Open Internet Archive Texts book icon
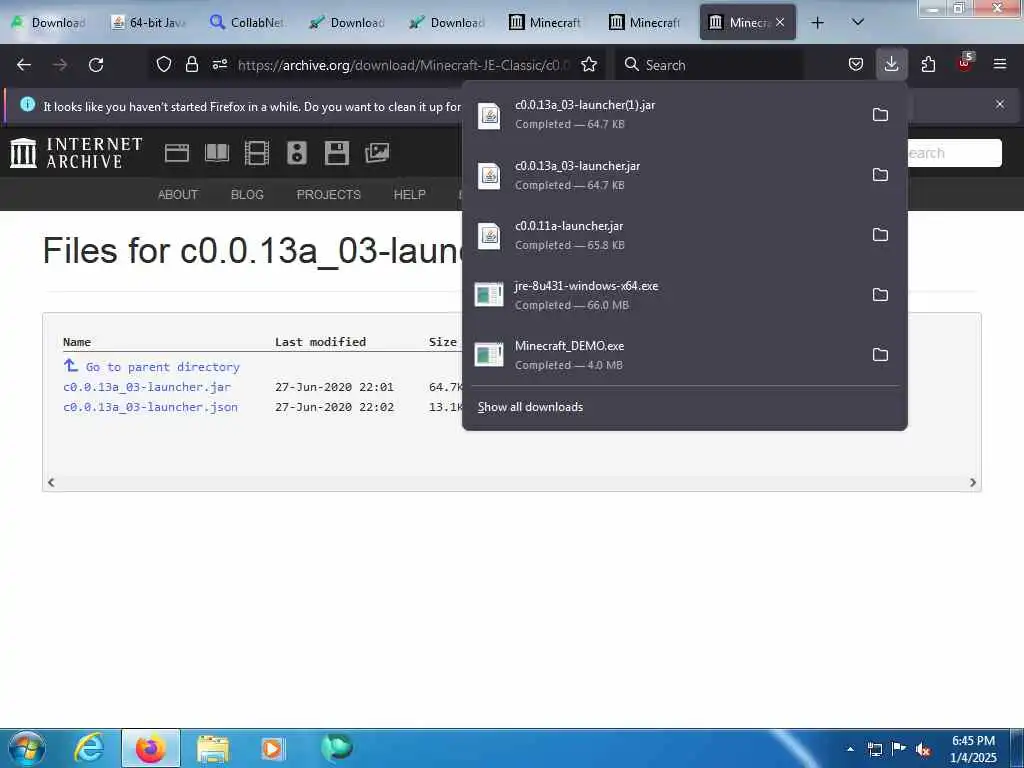This screenshot has height=768, width=1024. [x=217, y=153]
